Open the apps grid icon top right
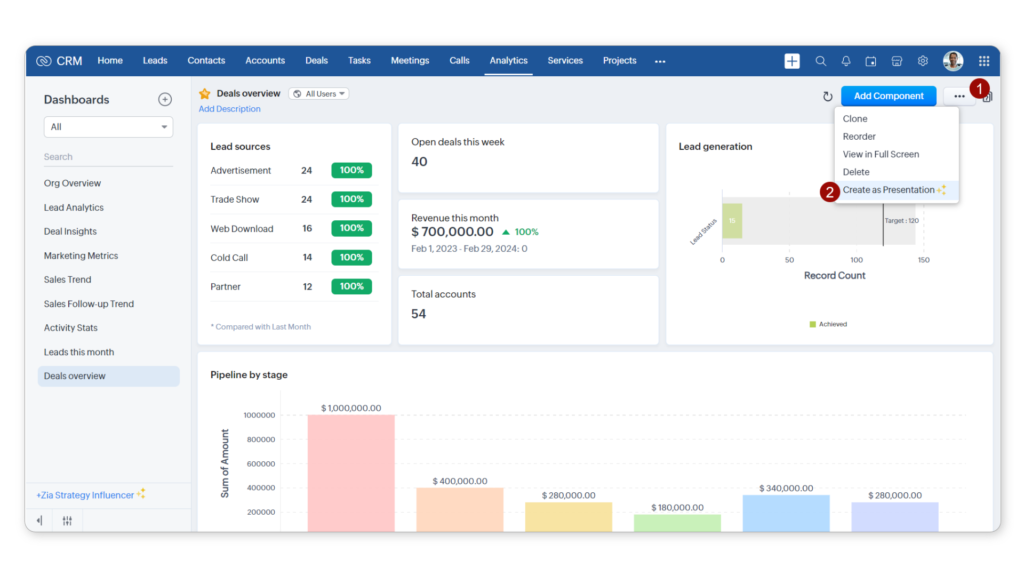The width and height of the screenshot is (1024, 576). pos(984,60)
